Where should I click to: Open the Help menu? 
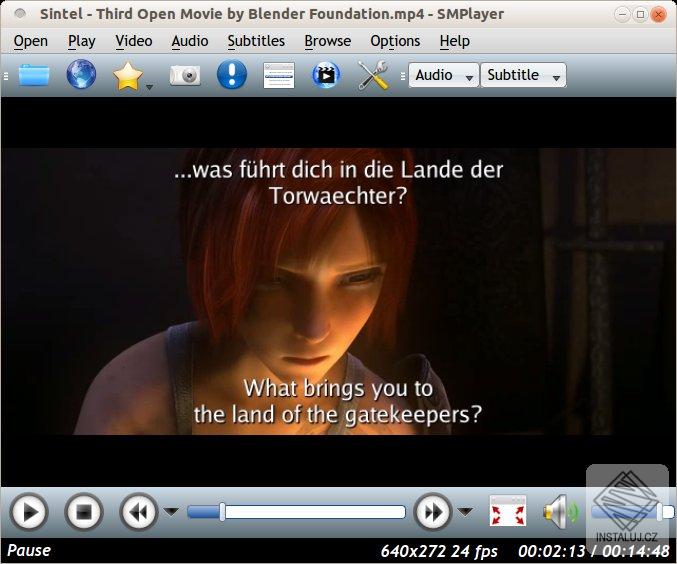(x=455, y=41)
